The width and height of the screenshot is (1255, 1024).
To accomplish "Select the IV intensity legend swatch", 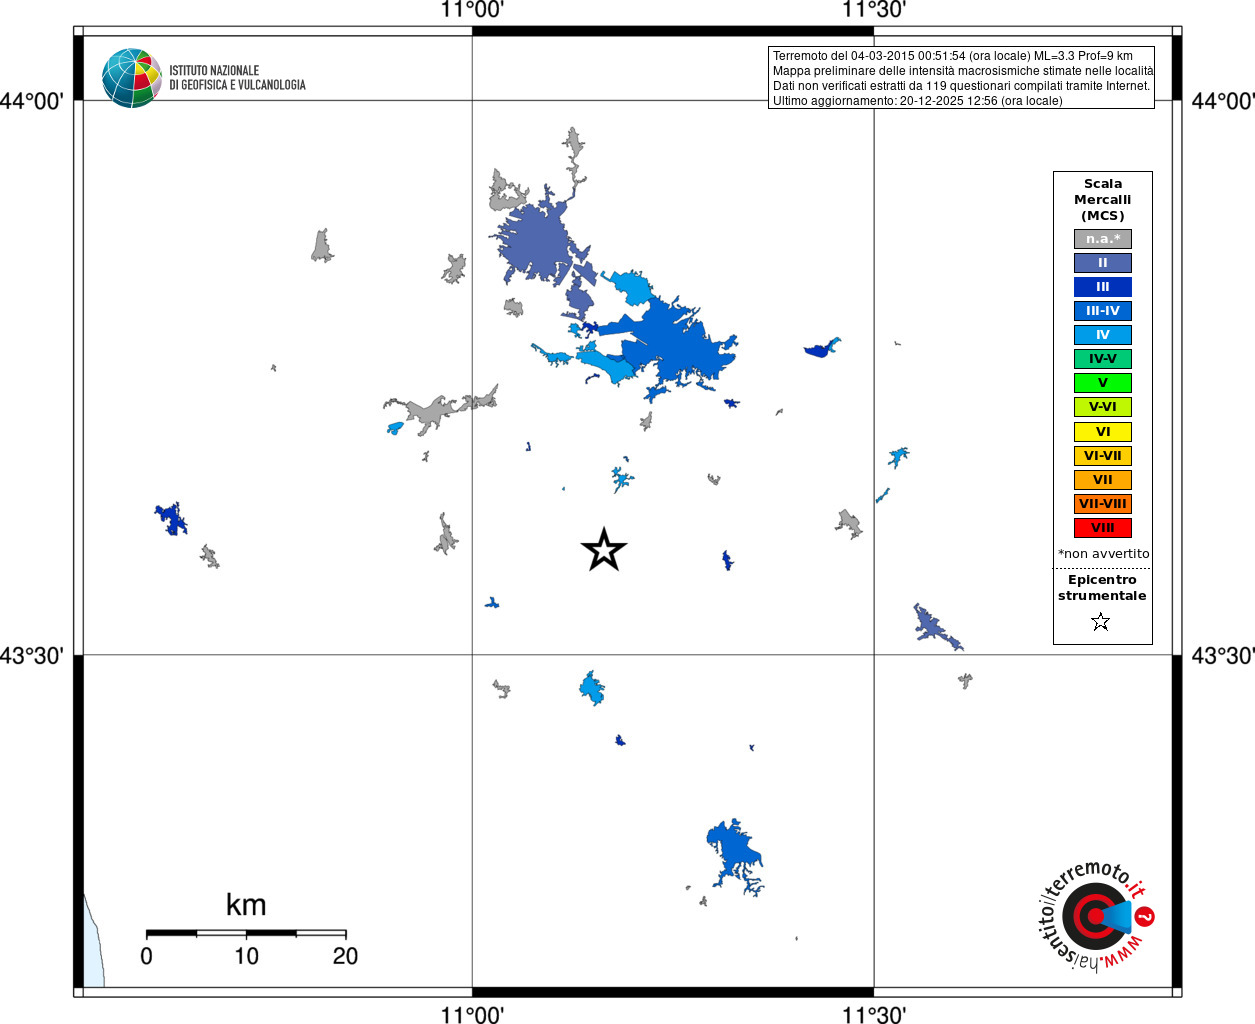I will click(x=1103, y=335).
